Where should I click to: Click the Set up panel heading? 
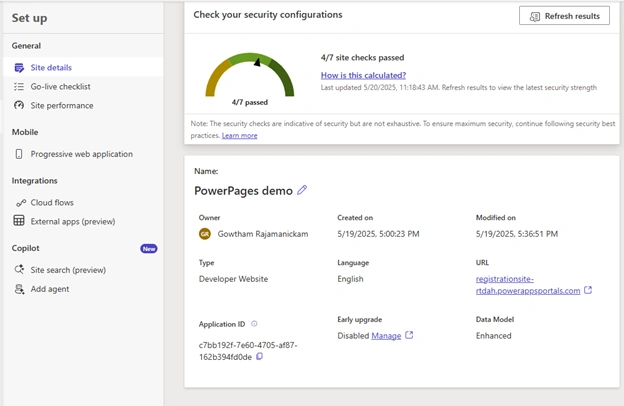[x=29, y=18]
